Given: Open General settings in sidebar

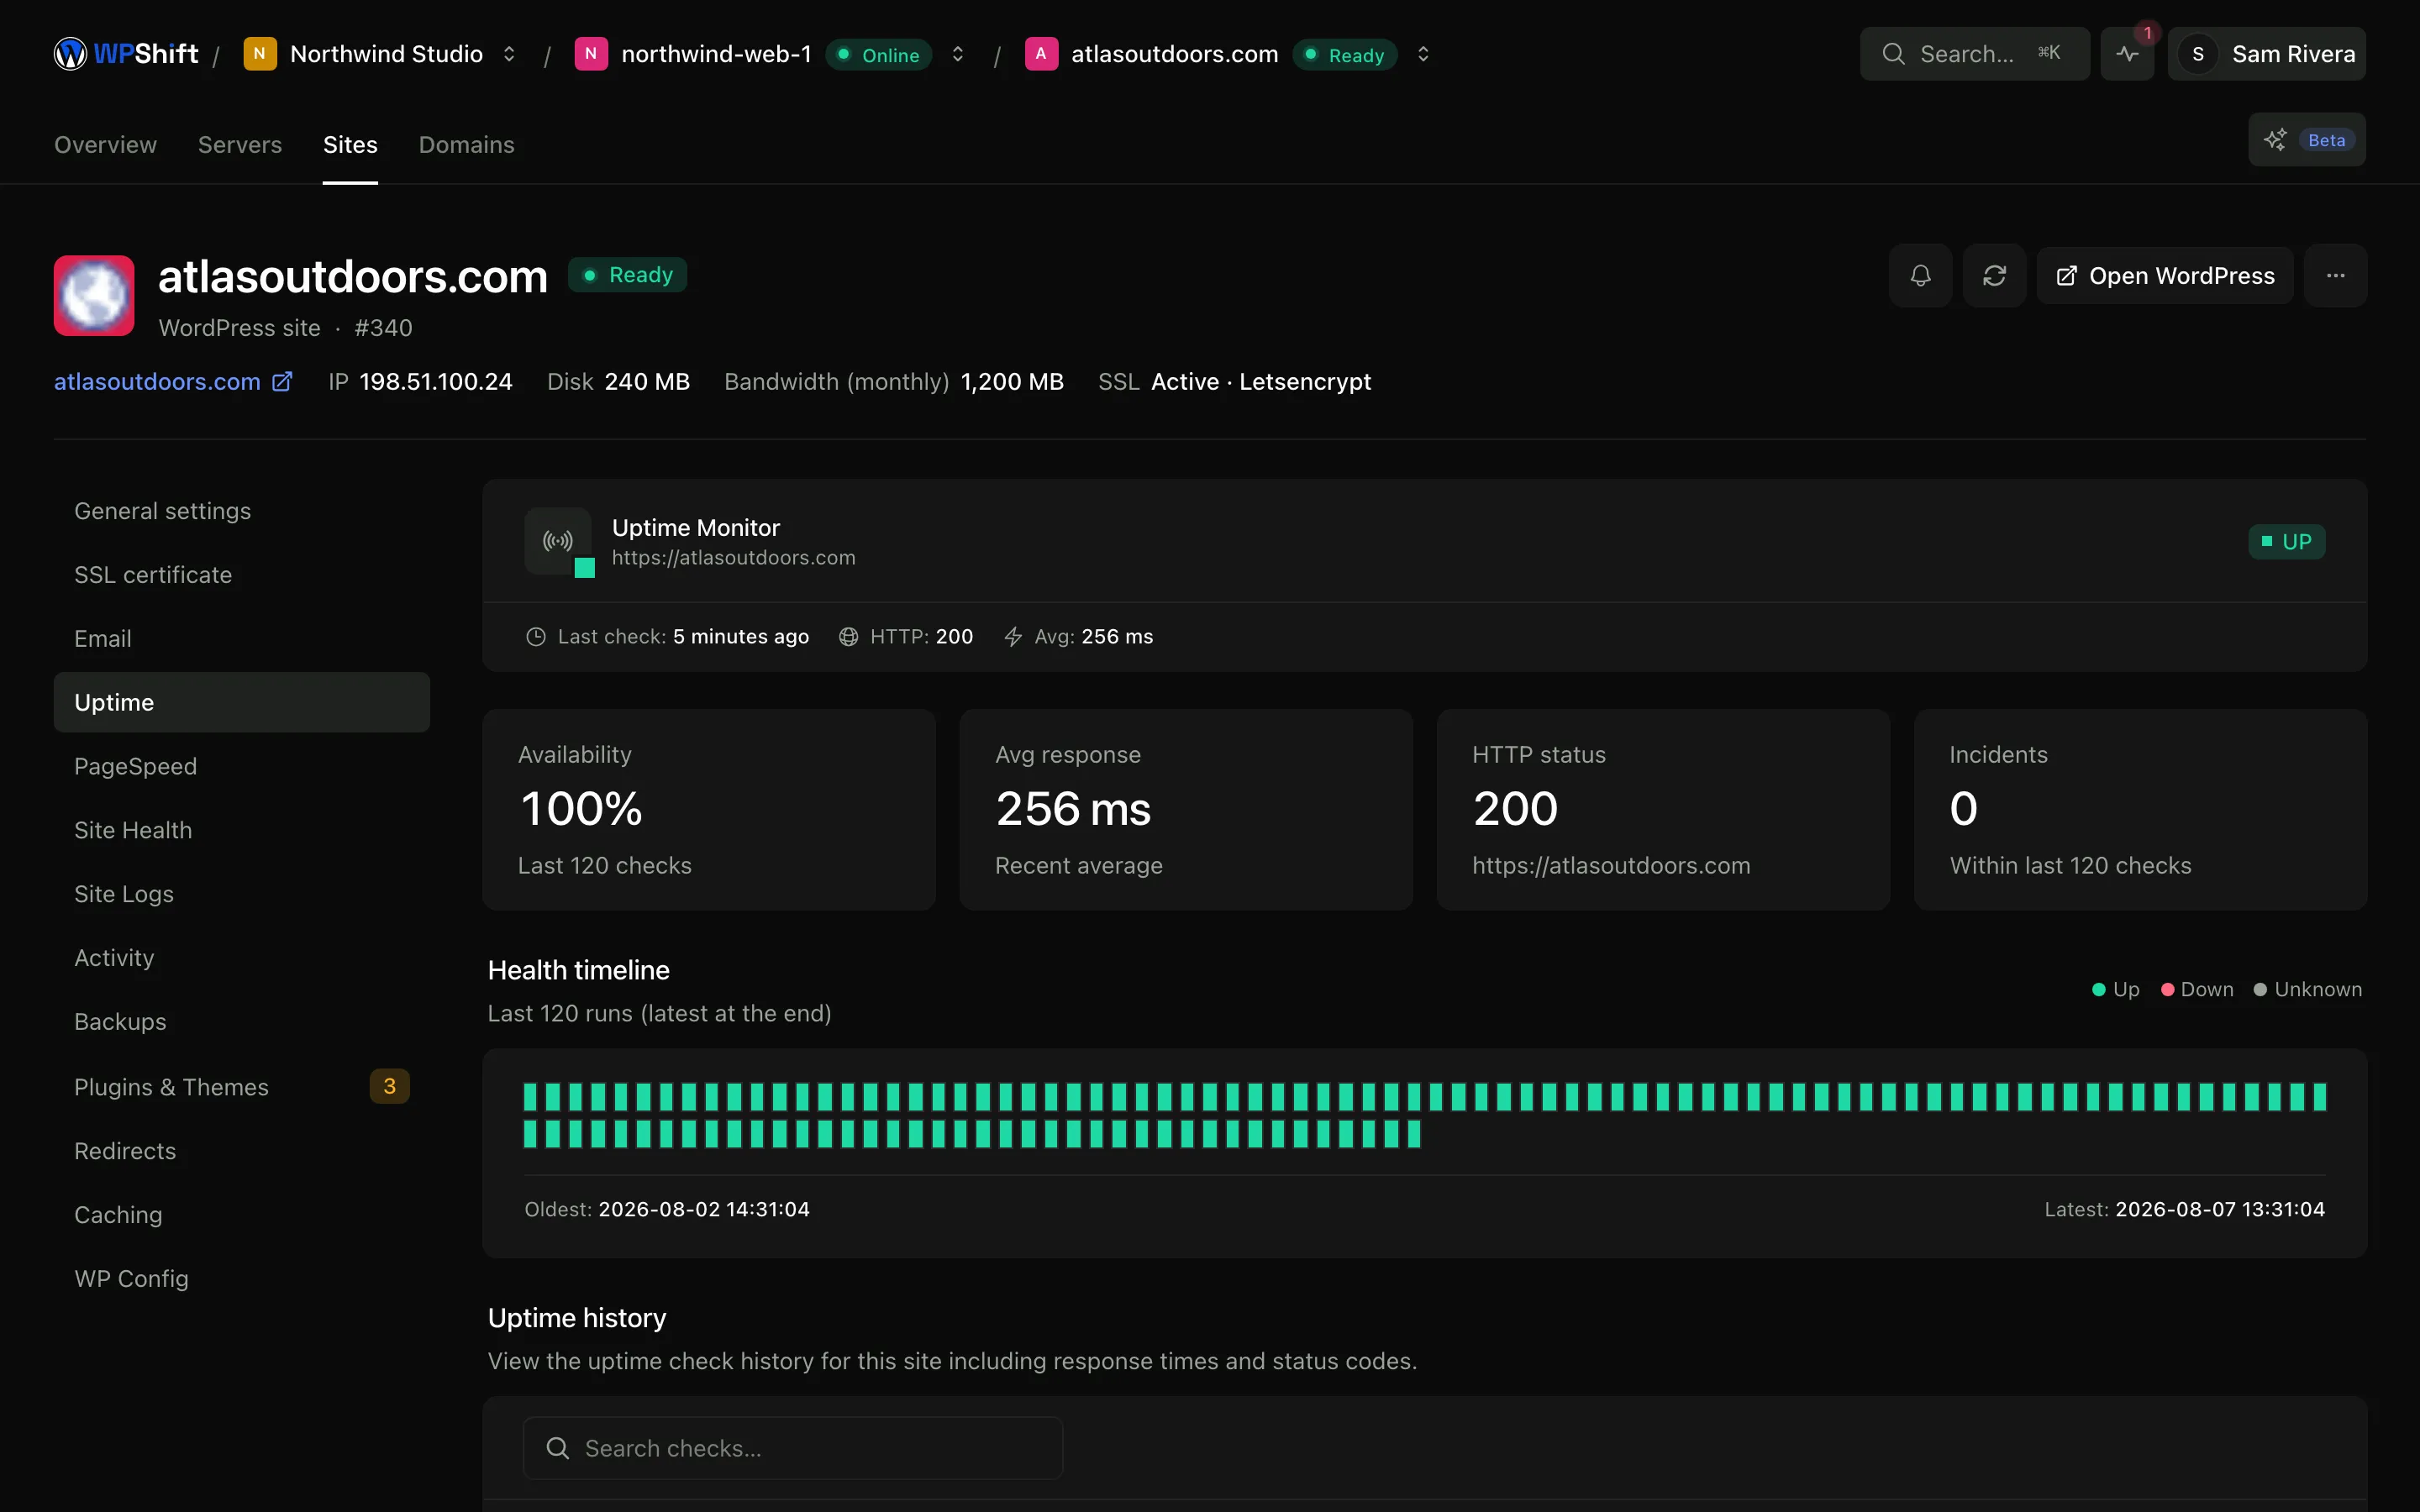Looking at the screenshot, I should tap(242, 511).
